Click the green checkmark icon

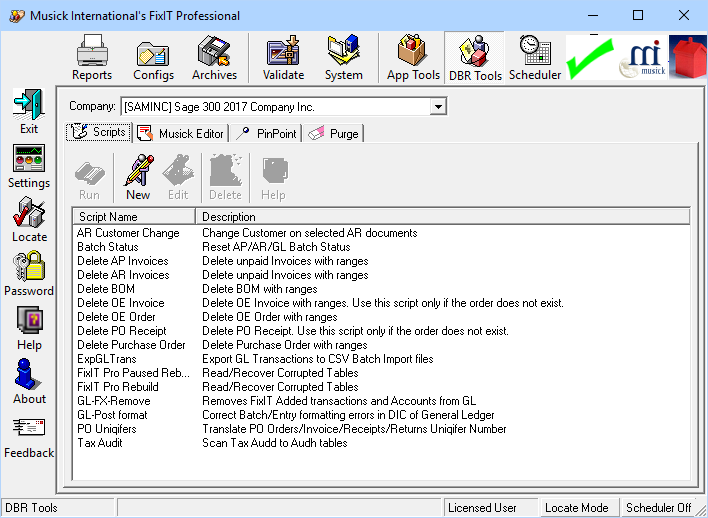[x=590, y=58]
